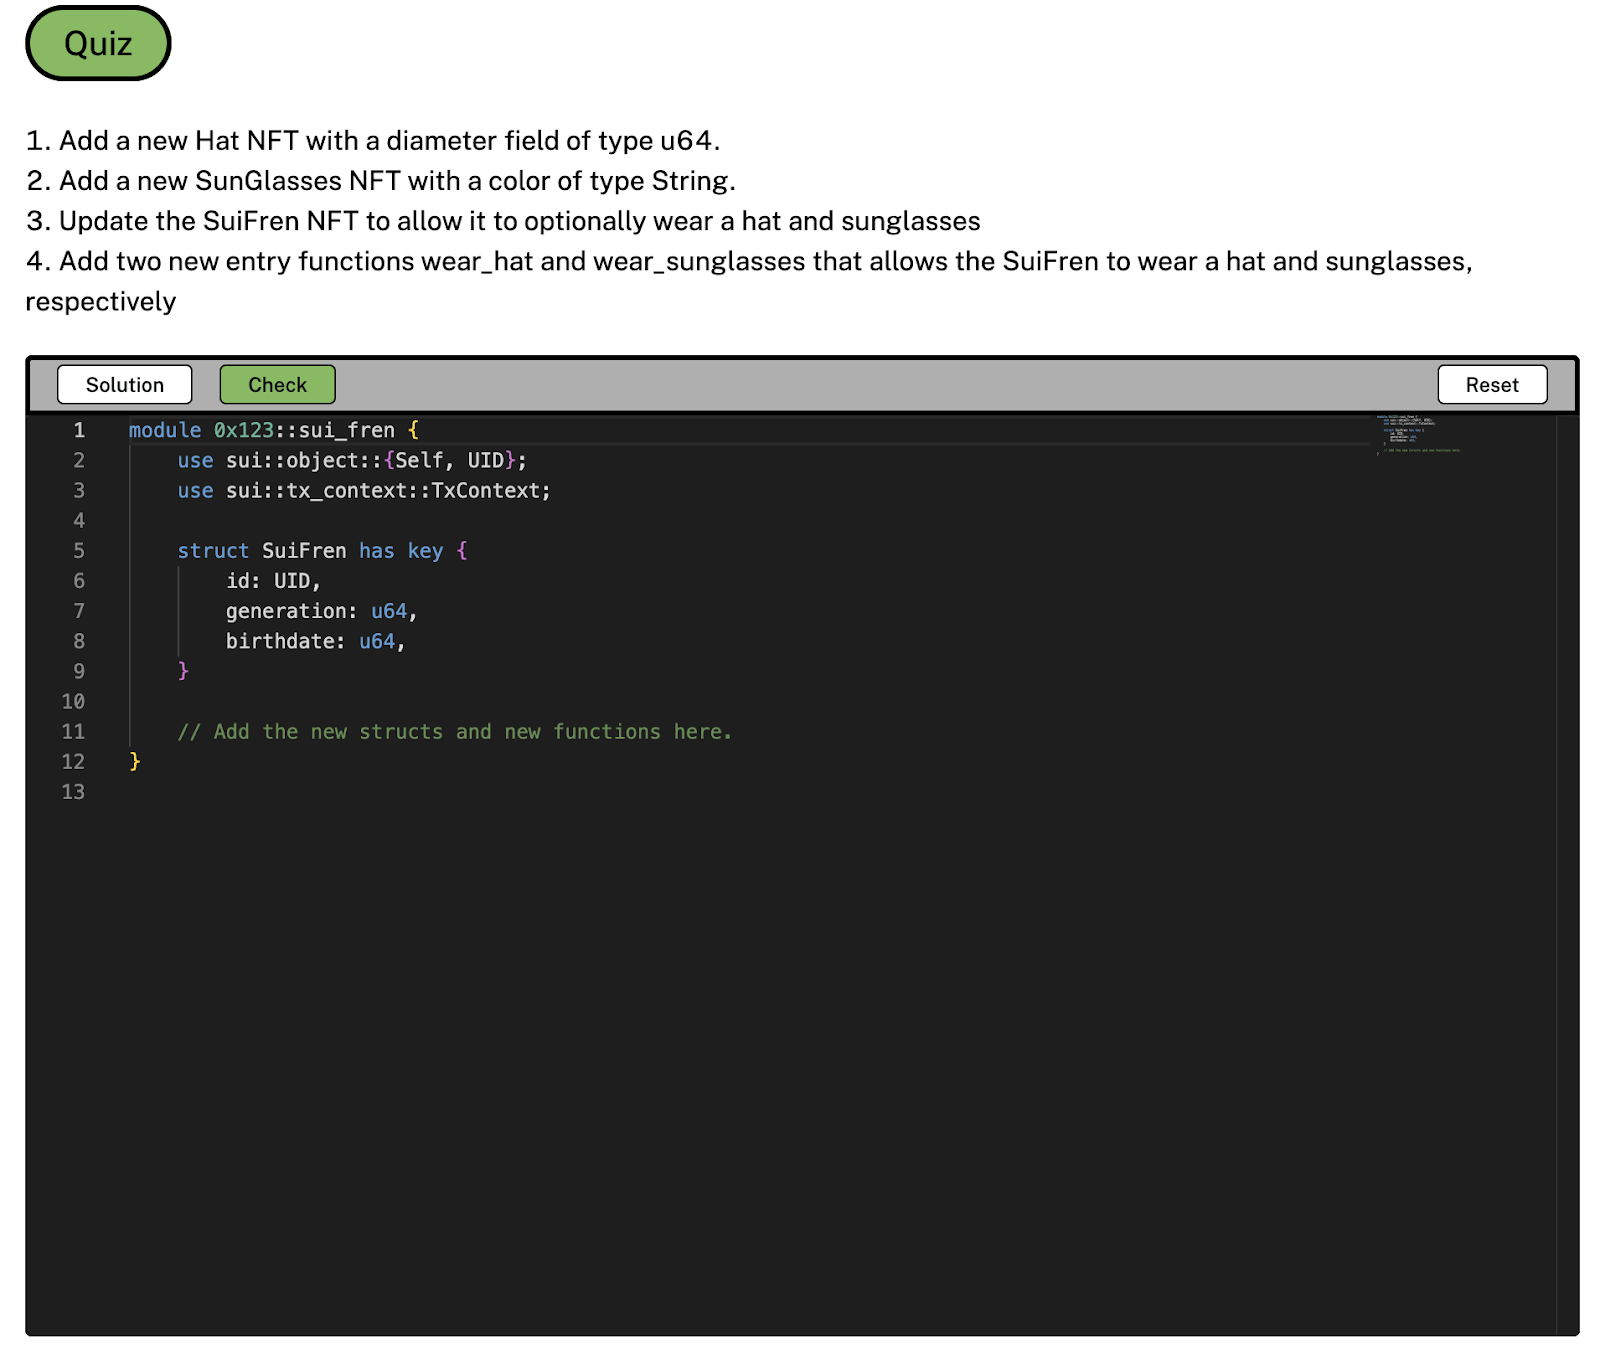Select the green Quiz badge
The height and width of the screenshot is (1355, 1600).
(x=98, y=43)
